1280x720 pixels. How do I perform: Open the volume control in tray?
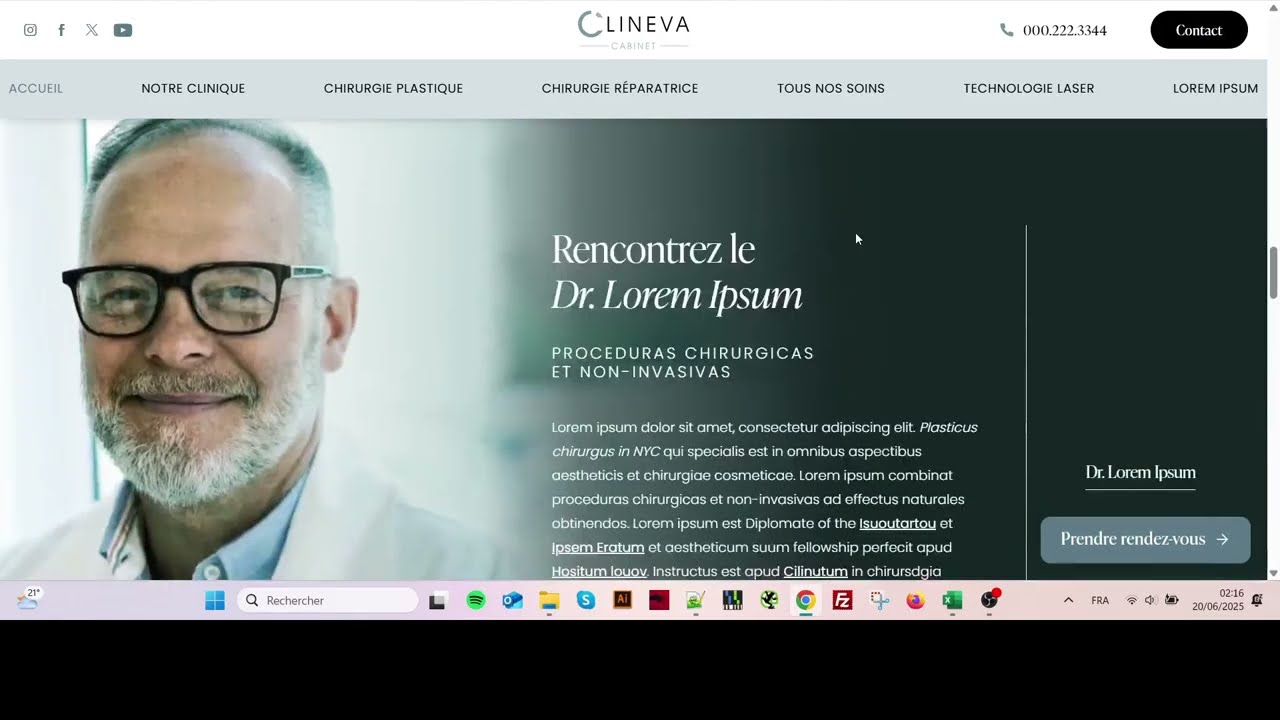pyautogui.click(x=1150, y=600)
